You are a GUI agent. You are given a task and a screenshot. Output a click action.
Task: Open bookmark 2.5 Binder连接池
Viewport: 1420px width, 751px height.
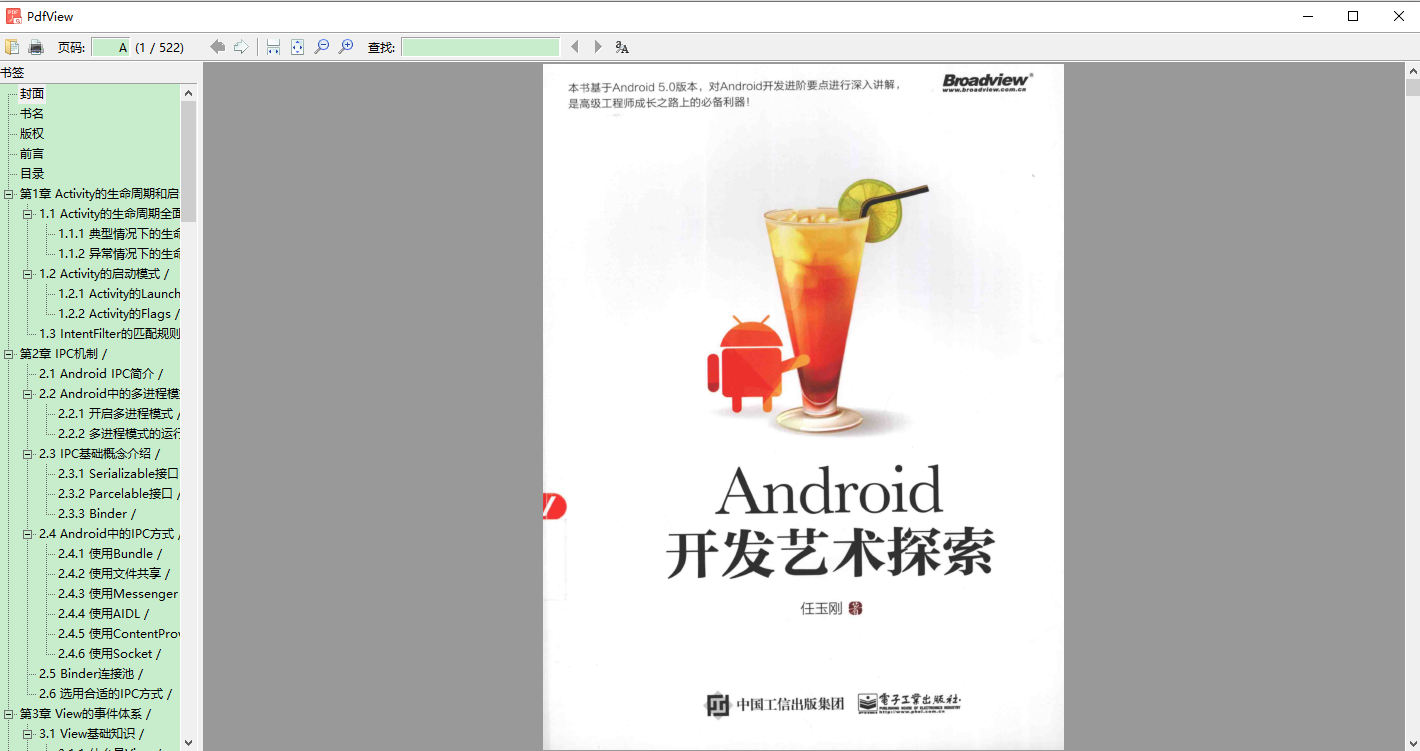pos(91,674)
